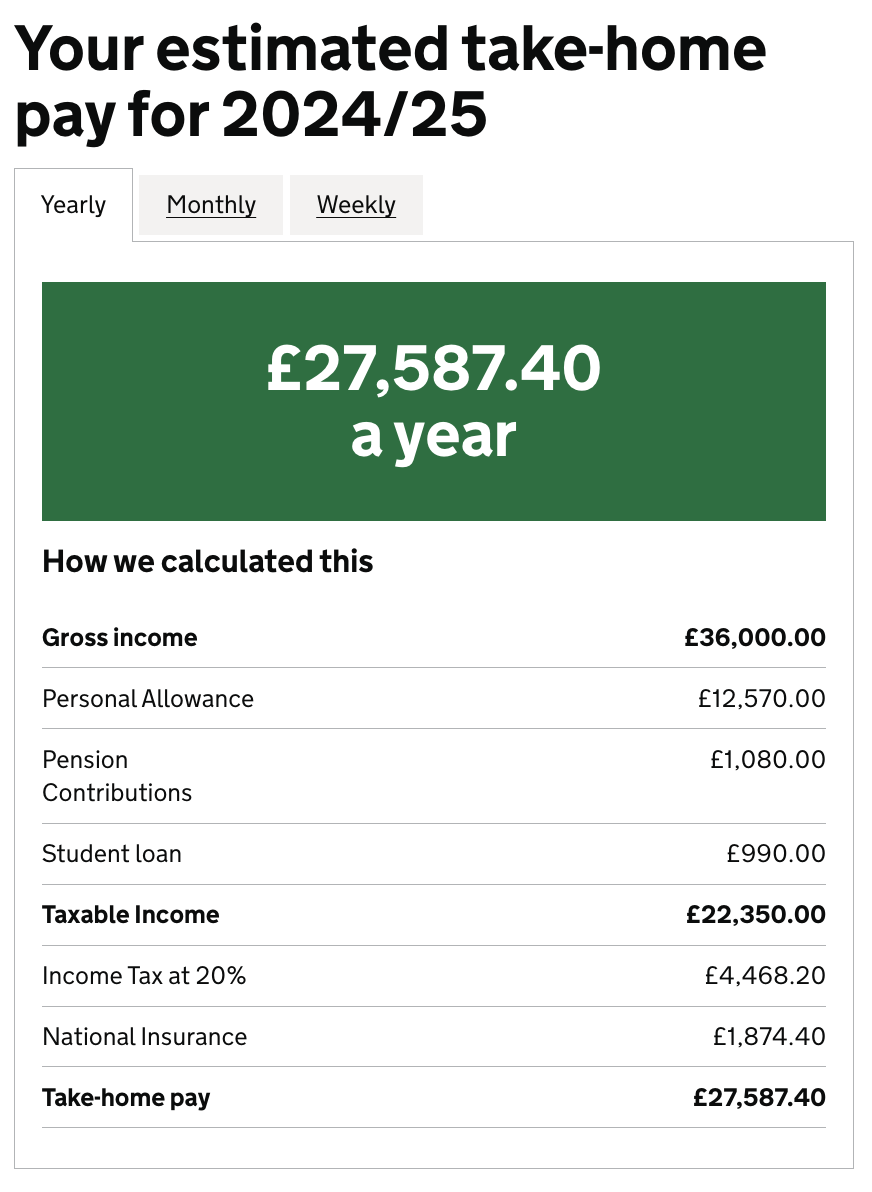Click the 'How we calculated this' heading
872x1192 pixels.
click(208, 562)
